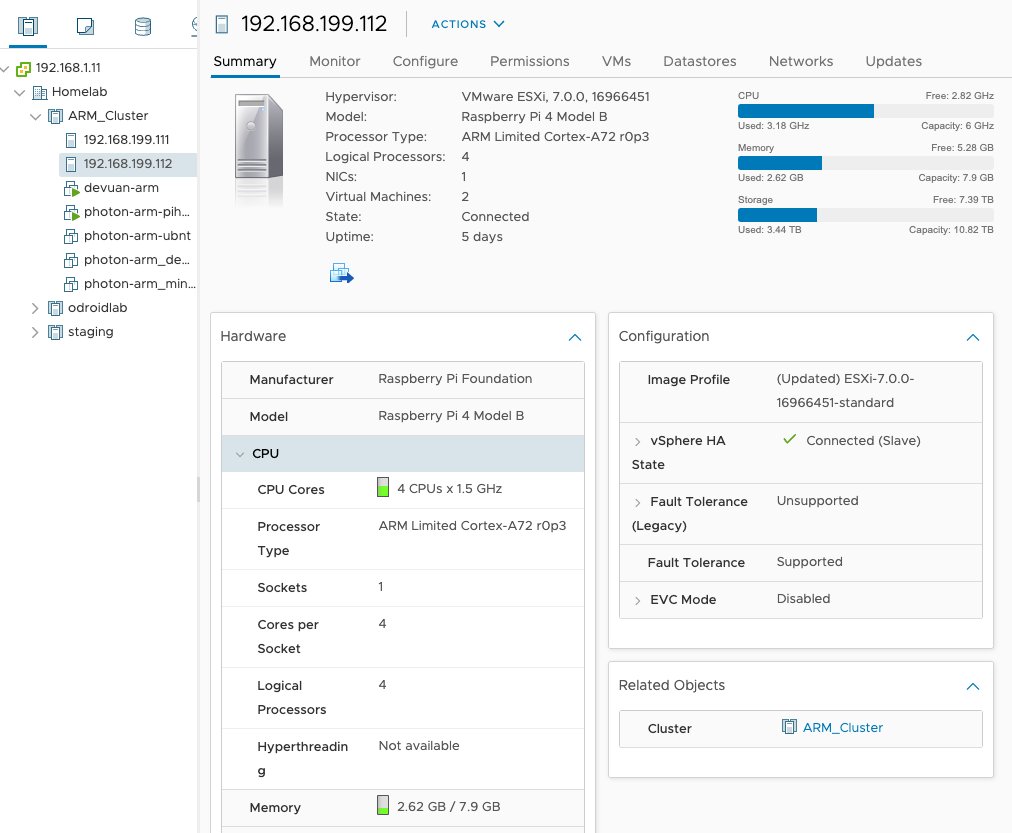
Task: Switch to the Configure tab
Action: [x=425, y=61]
